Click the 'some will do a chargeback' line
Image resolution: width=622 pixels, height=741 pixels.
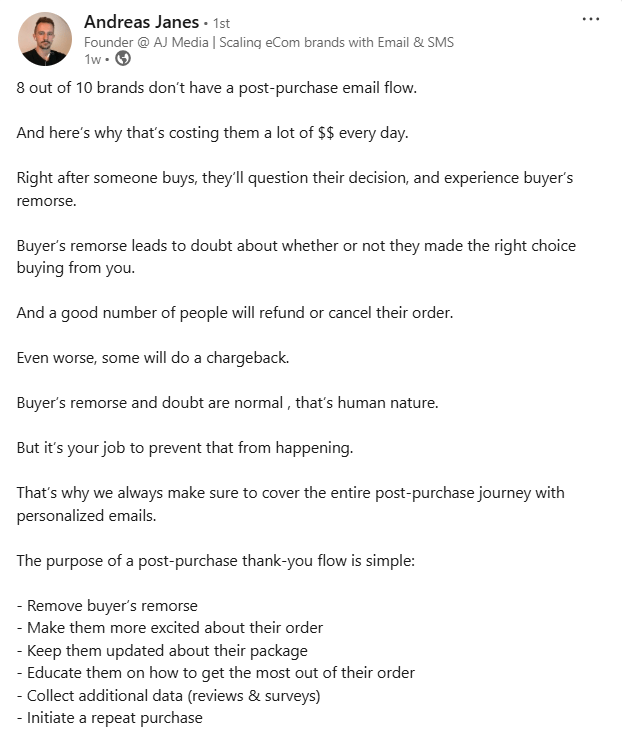(x=153, y=358)
